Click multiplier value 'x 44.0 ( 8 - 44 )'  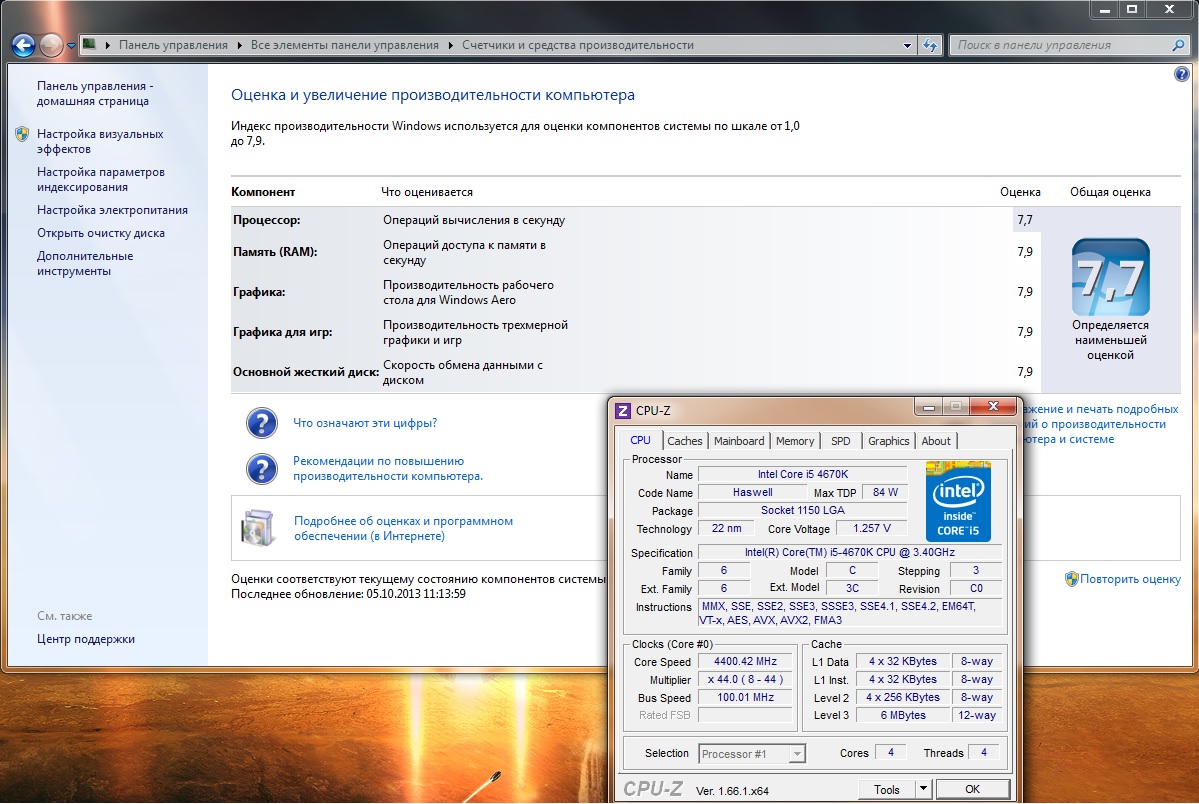click(x=745, y=679)
